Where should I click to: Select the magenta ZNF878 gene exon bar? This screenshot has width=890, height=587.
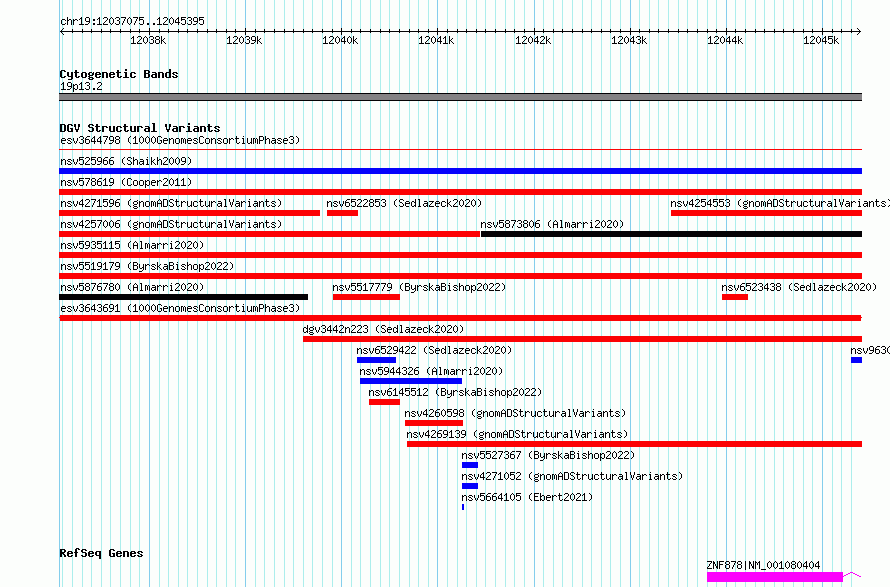(775, 577)
